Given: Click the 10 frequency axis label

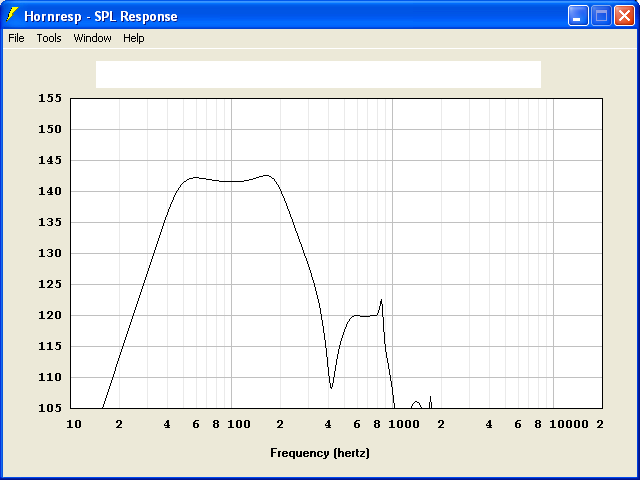Looking at the screenshot, I should [74, 424].
